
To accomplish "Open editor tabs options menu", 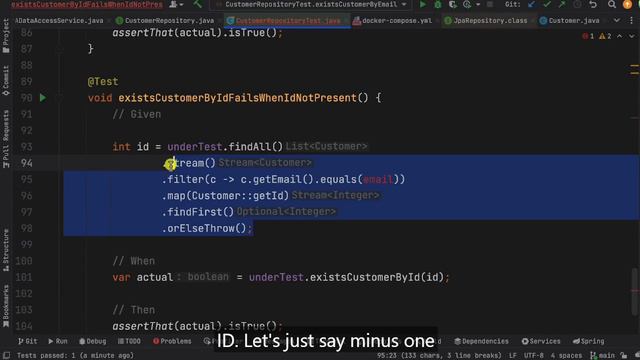I will pos(631,20).
